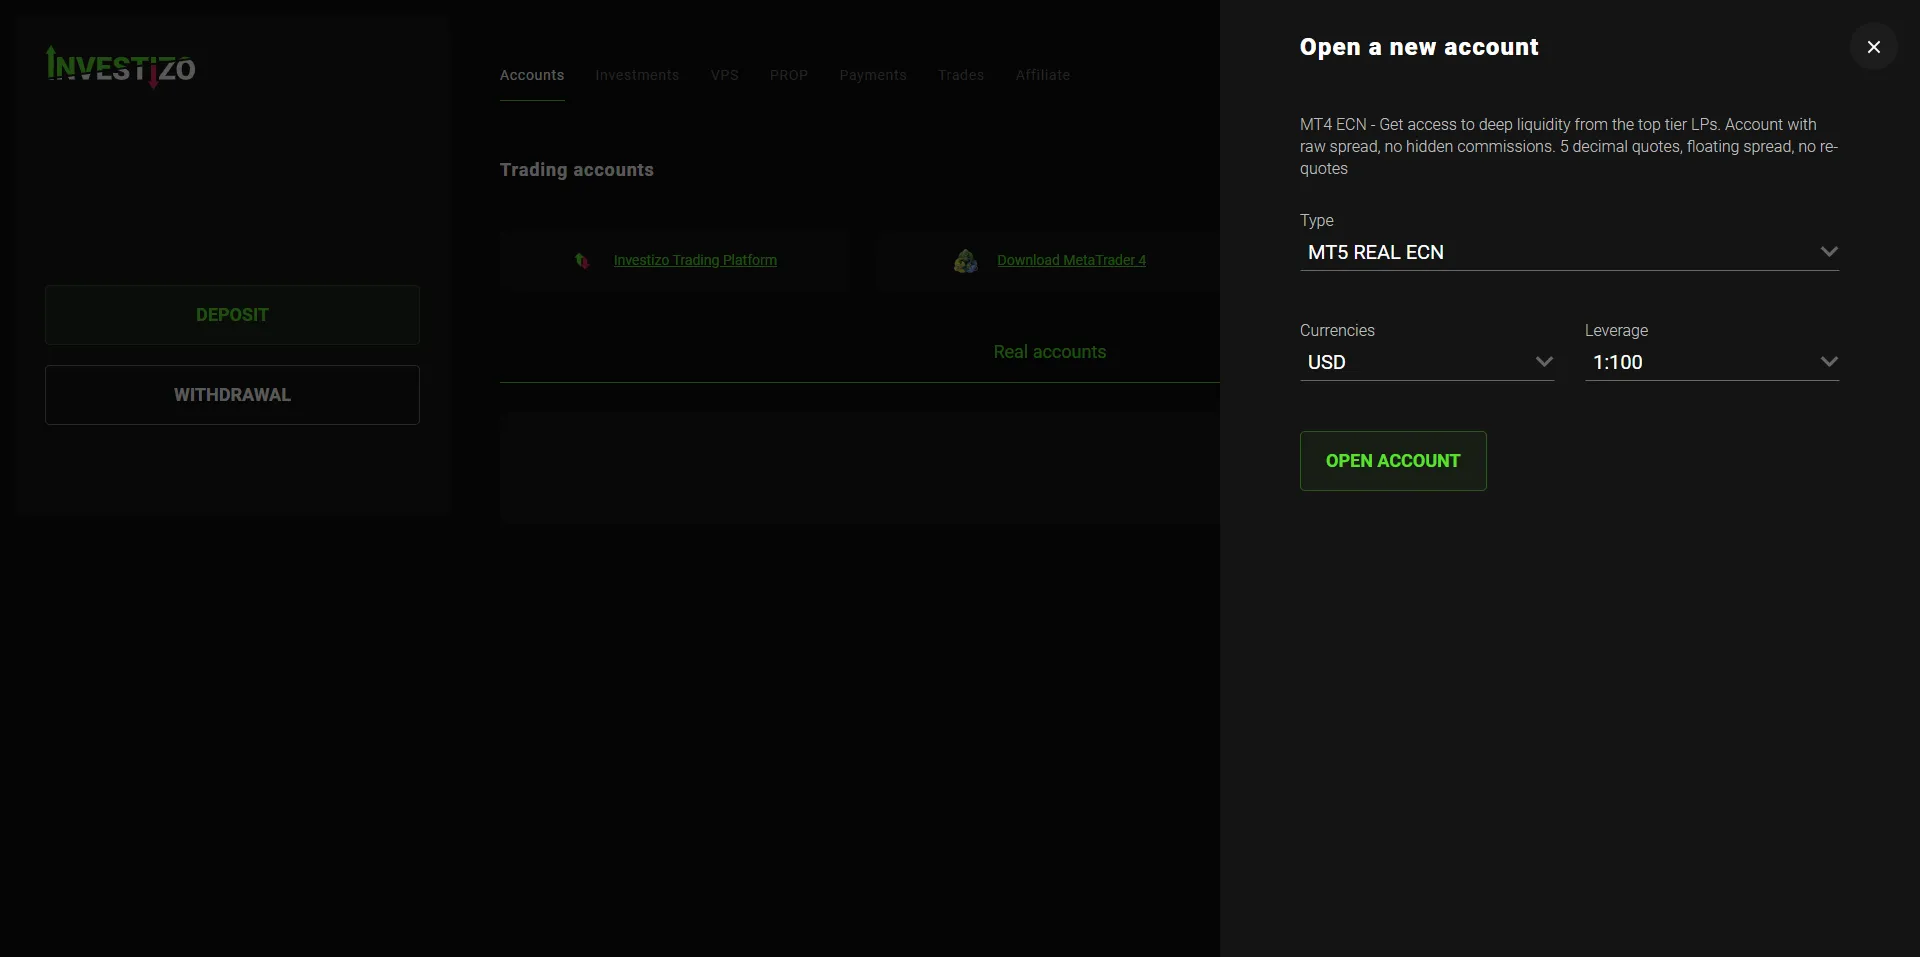This screenshot has height=957, width=1920.
Task: Close the Open a new account panel
Action: pyautogui.click(x=1873, y=47)
